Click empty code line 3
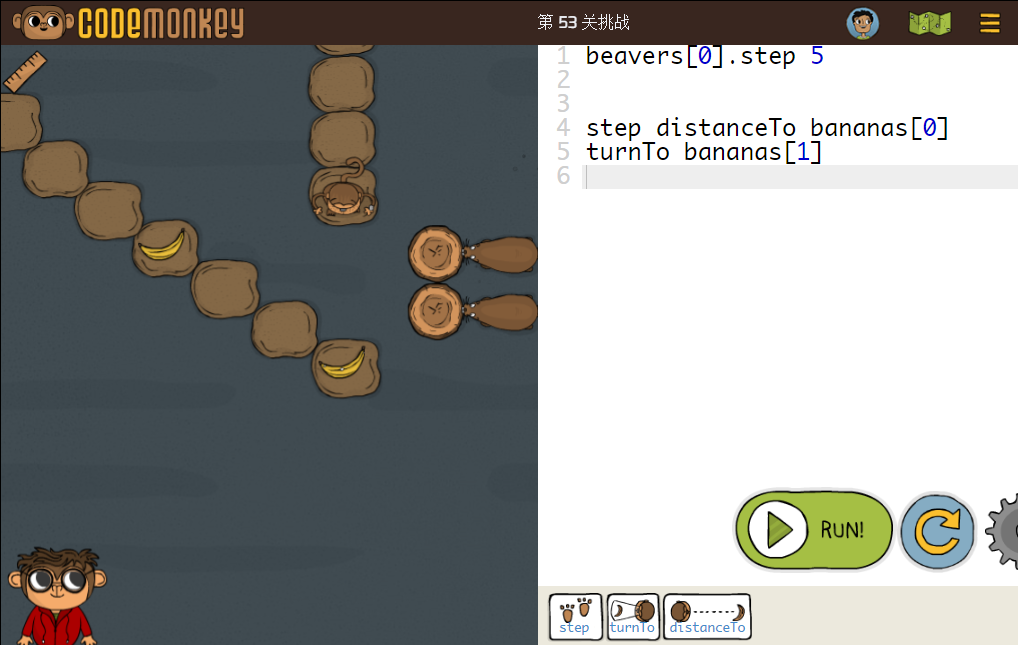The image size is (1018, 645). coord(801,105)
